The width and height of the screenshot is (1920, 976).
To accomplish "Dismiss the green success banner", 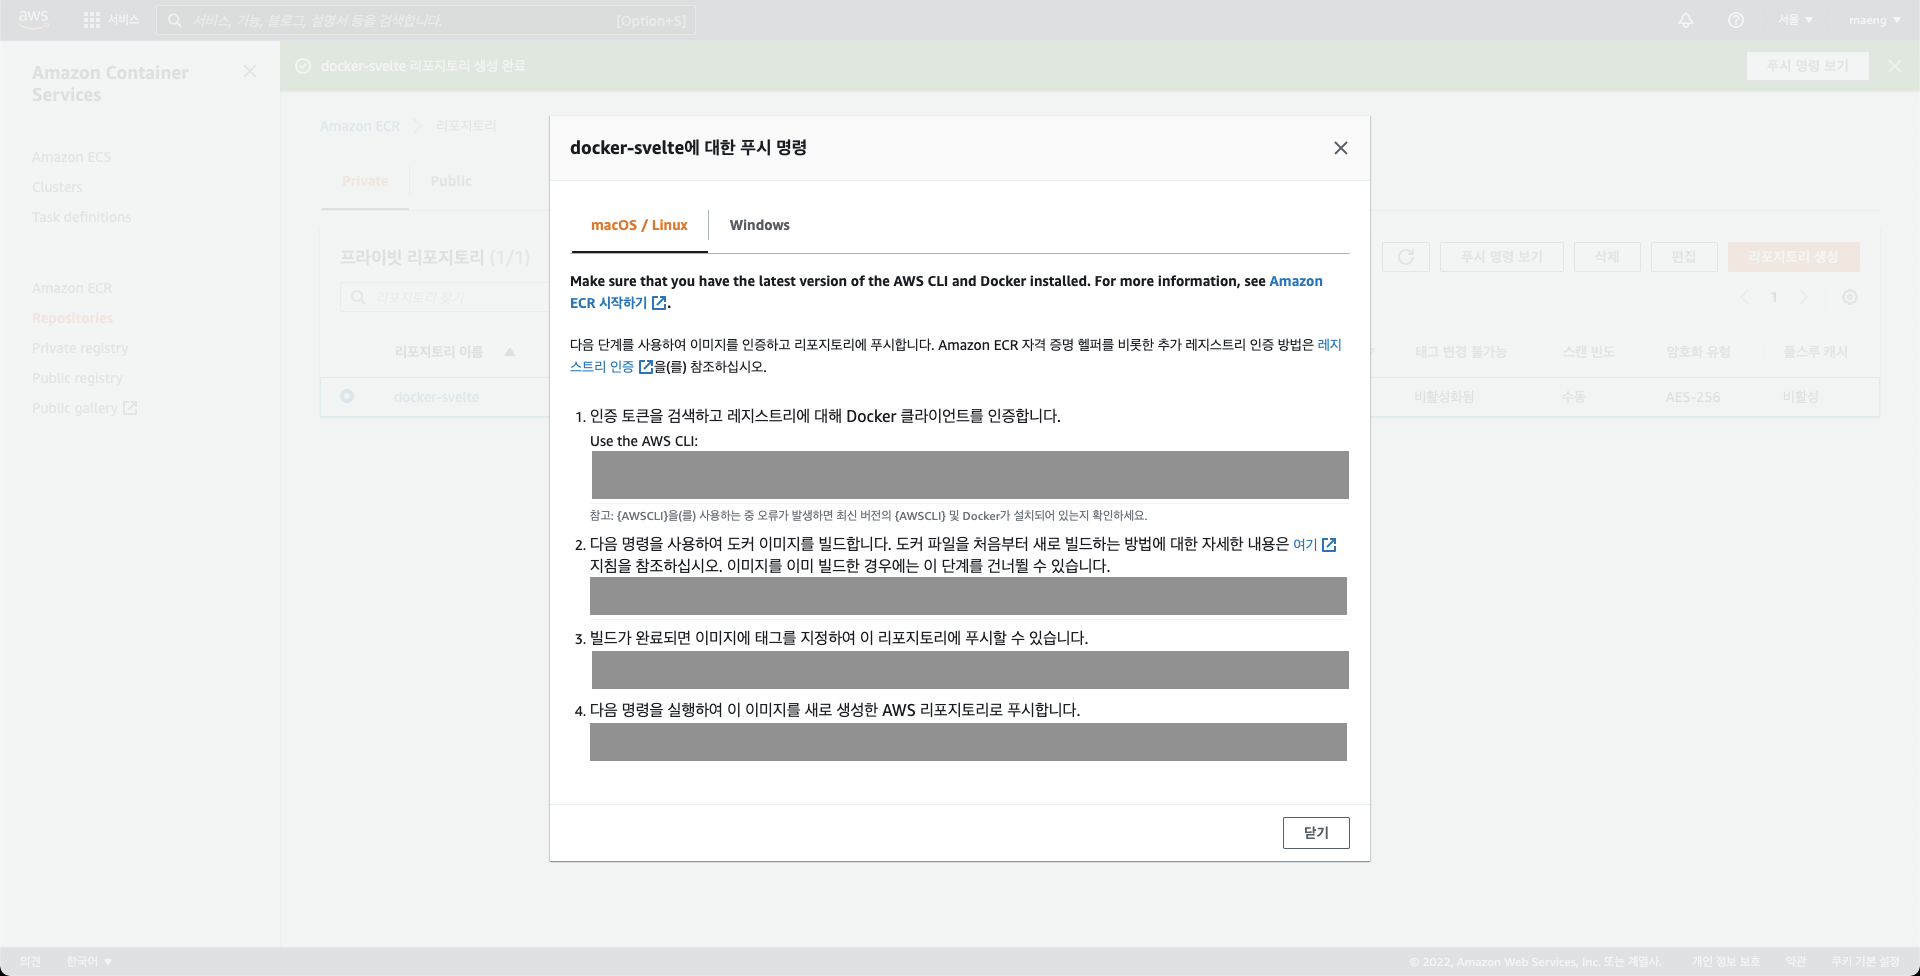I will [x=1895, y=66].
